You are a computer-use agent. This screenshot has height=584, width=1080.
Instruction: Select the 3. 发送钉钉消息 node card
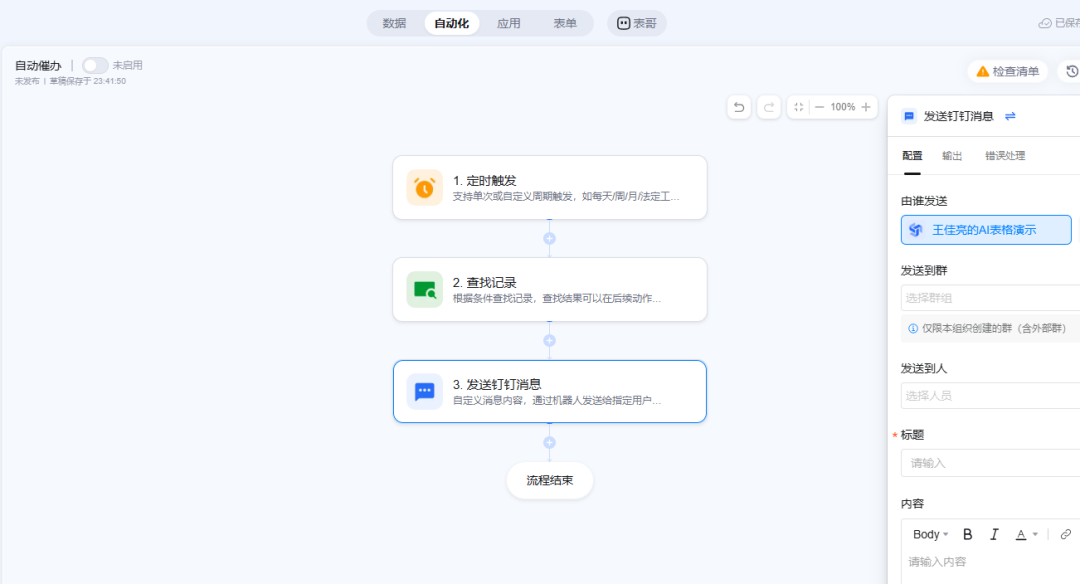tap(550, 391)
